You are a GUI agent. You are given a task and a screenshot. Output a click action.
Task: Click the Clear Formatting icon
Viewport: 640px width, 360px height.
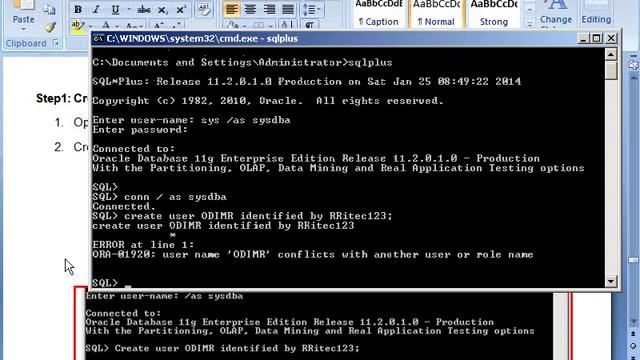pyautogui.click(x=203, y=9)
